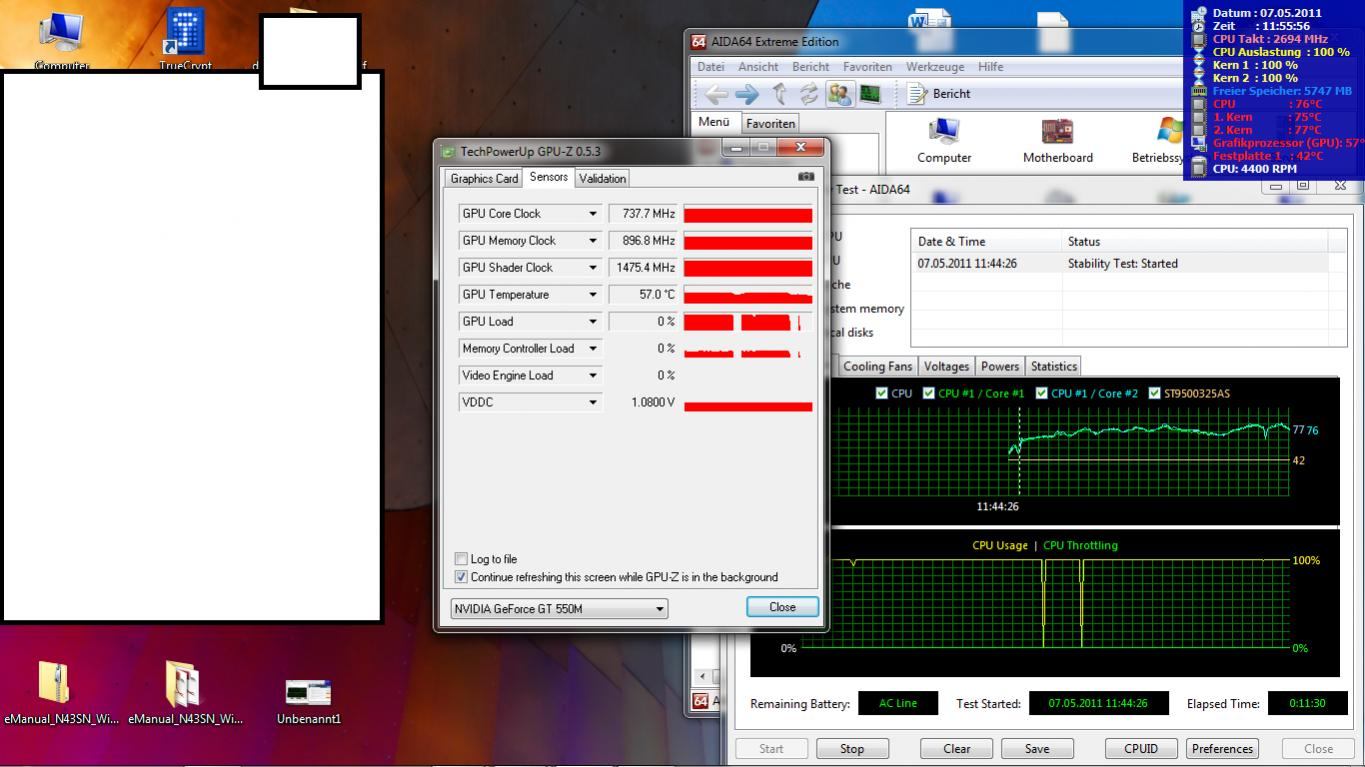This screenshot has height=767, width=1365.
Task: Open the Cooling Fans tab
Action: coord(878,367)
